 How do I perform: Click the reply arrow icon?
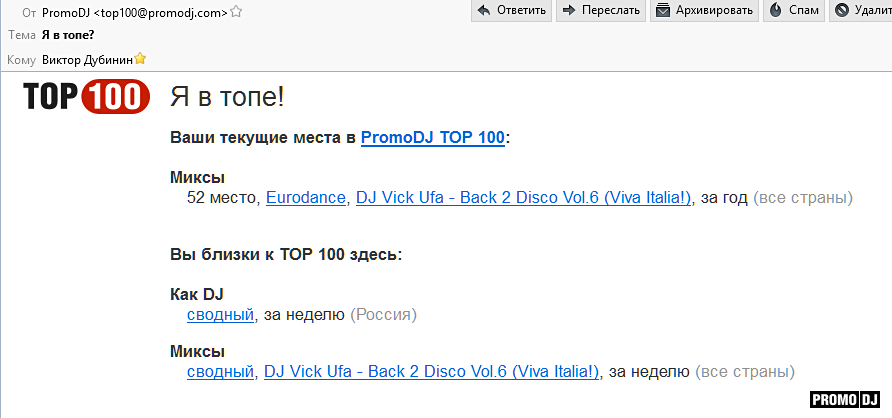coord(485,11)
